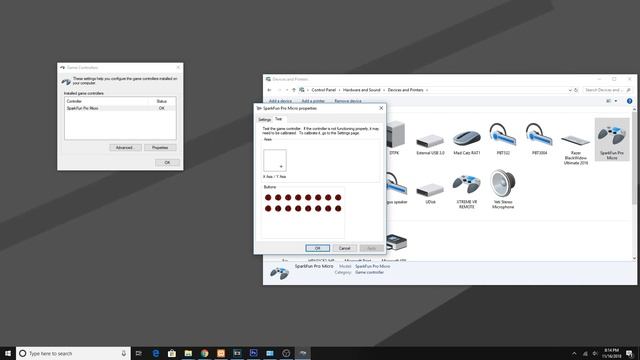Close the SparkFun Pro Micro properties dialog
The width and height of the screenshot is (640, 360).
pos(381,108)
